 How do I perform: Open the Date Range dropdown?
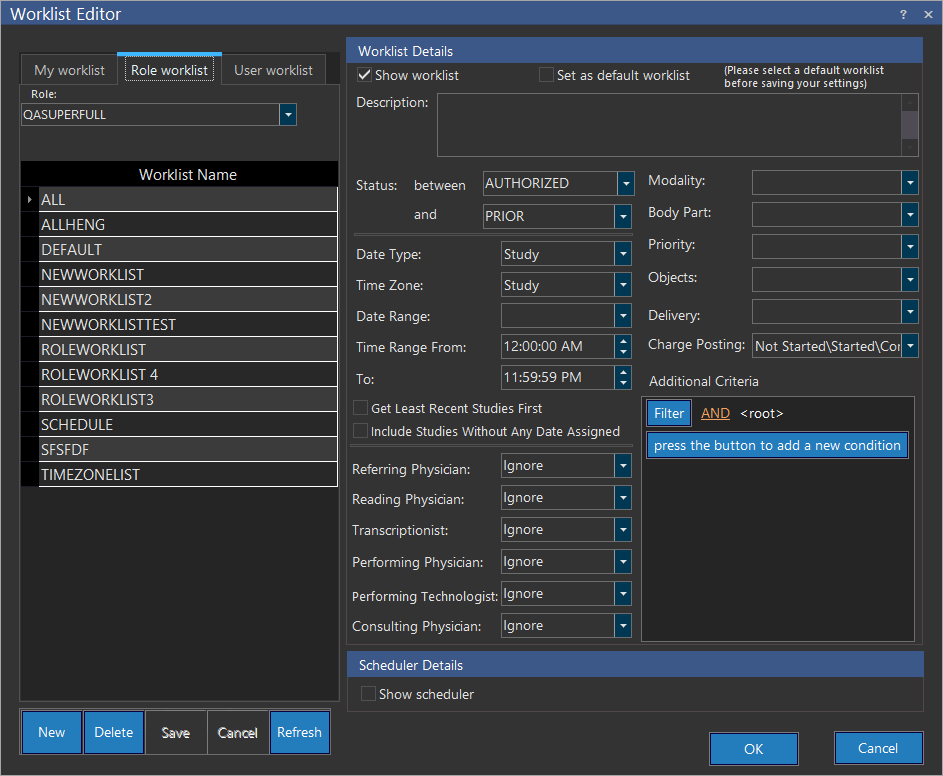[x=624, y=316]
